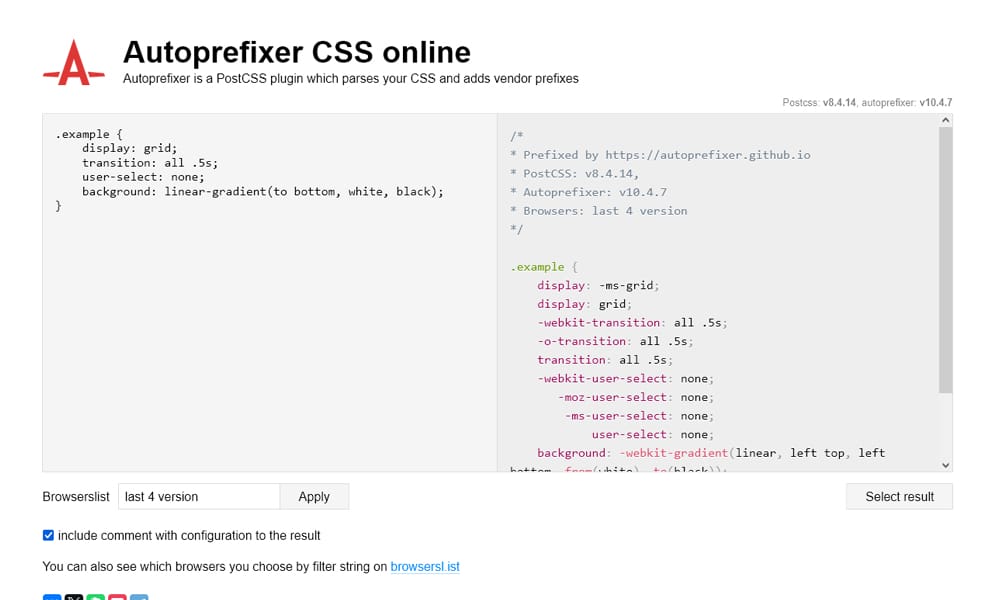
Task: Click the 'Autoprefixer CSS online' heading
Action: tap(296, 51)
